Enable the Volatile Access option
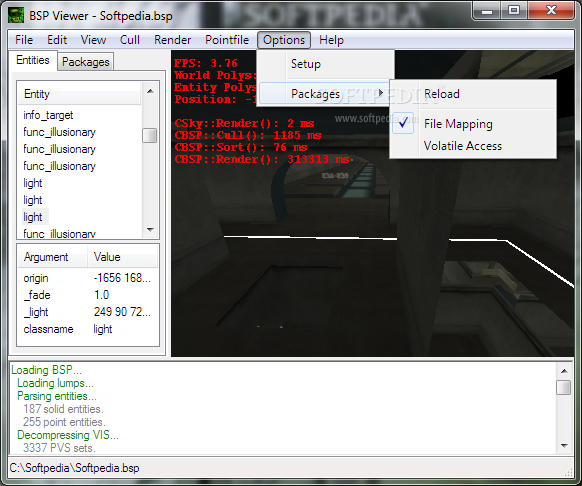The width and height of the screenshot is (582, 486). pos(473,146)
